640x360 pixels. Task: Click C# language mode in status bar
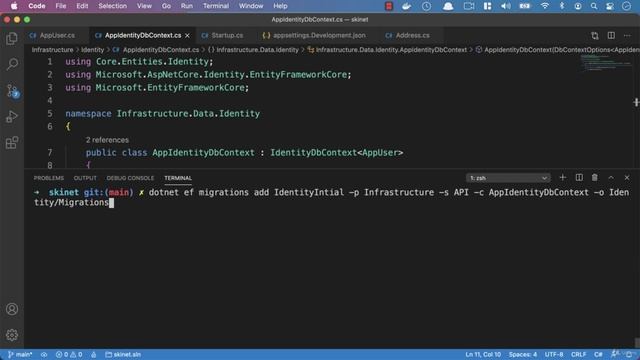pos(598,354)
